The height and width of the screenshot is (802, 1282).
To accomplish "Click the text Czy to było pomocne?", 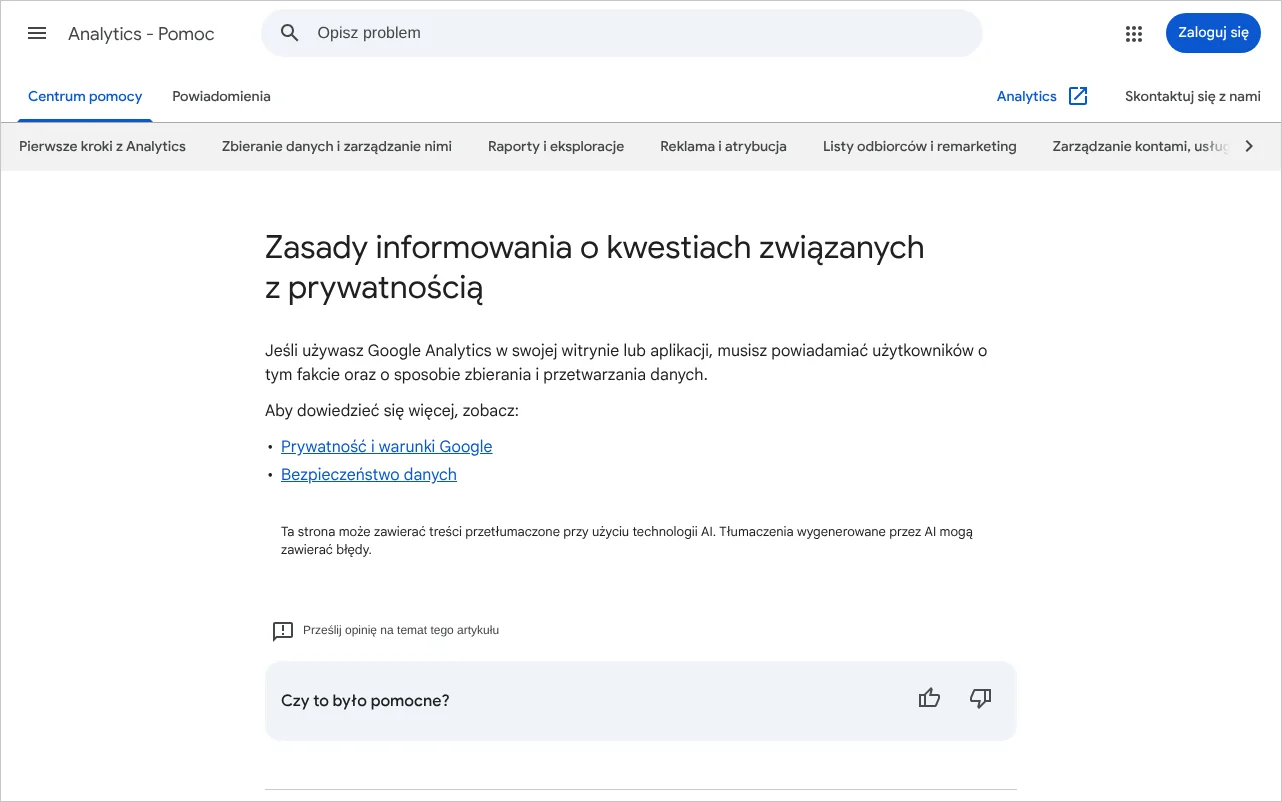I will 365,700.
